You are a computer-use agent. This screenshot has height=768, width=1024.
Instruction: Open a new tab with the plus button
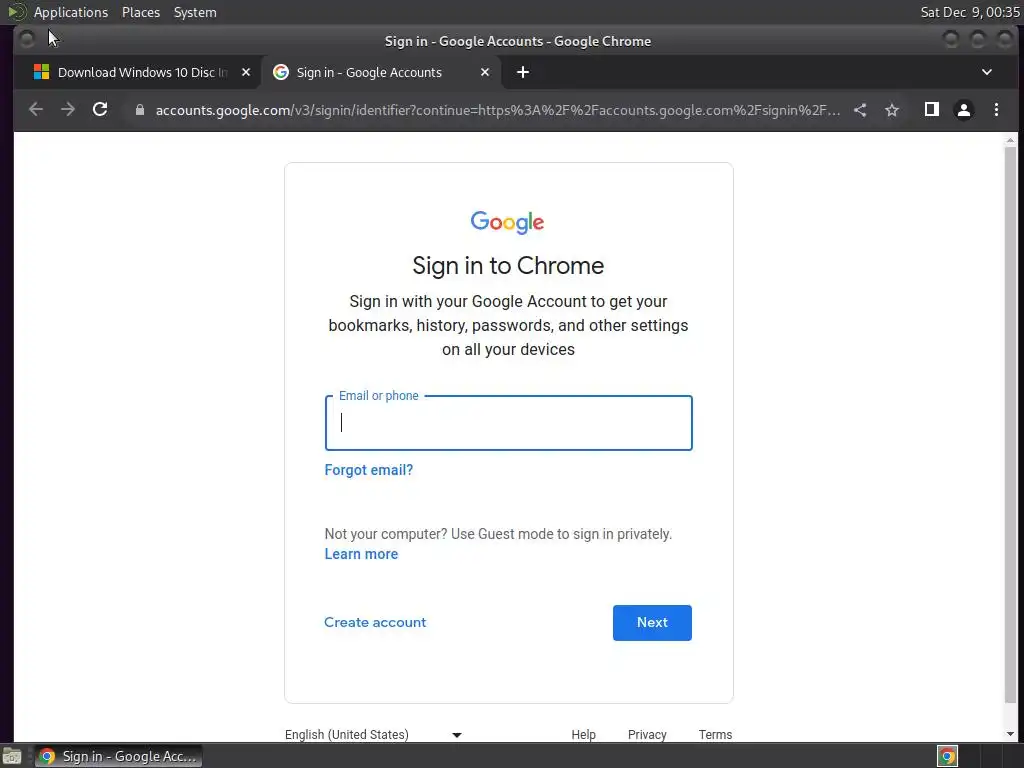(x=523, y=72)
